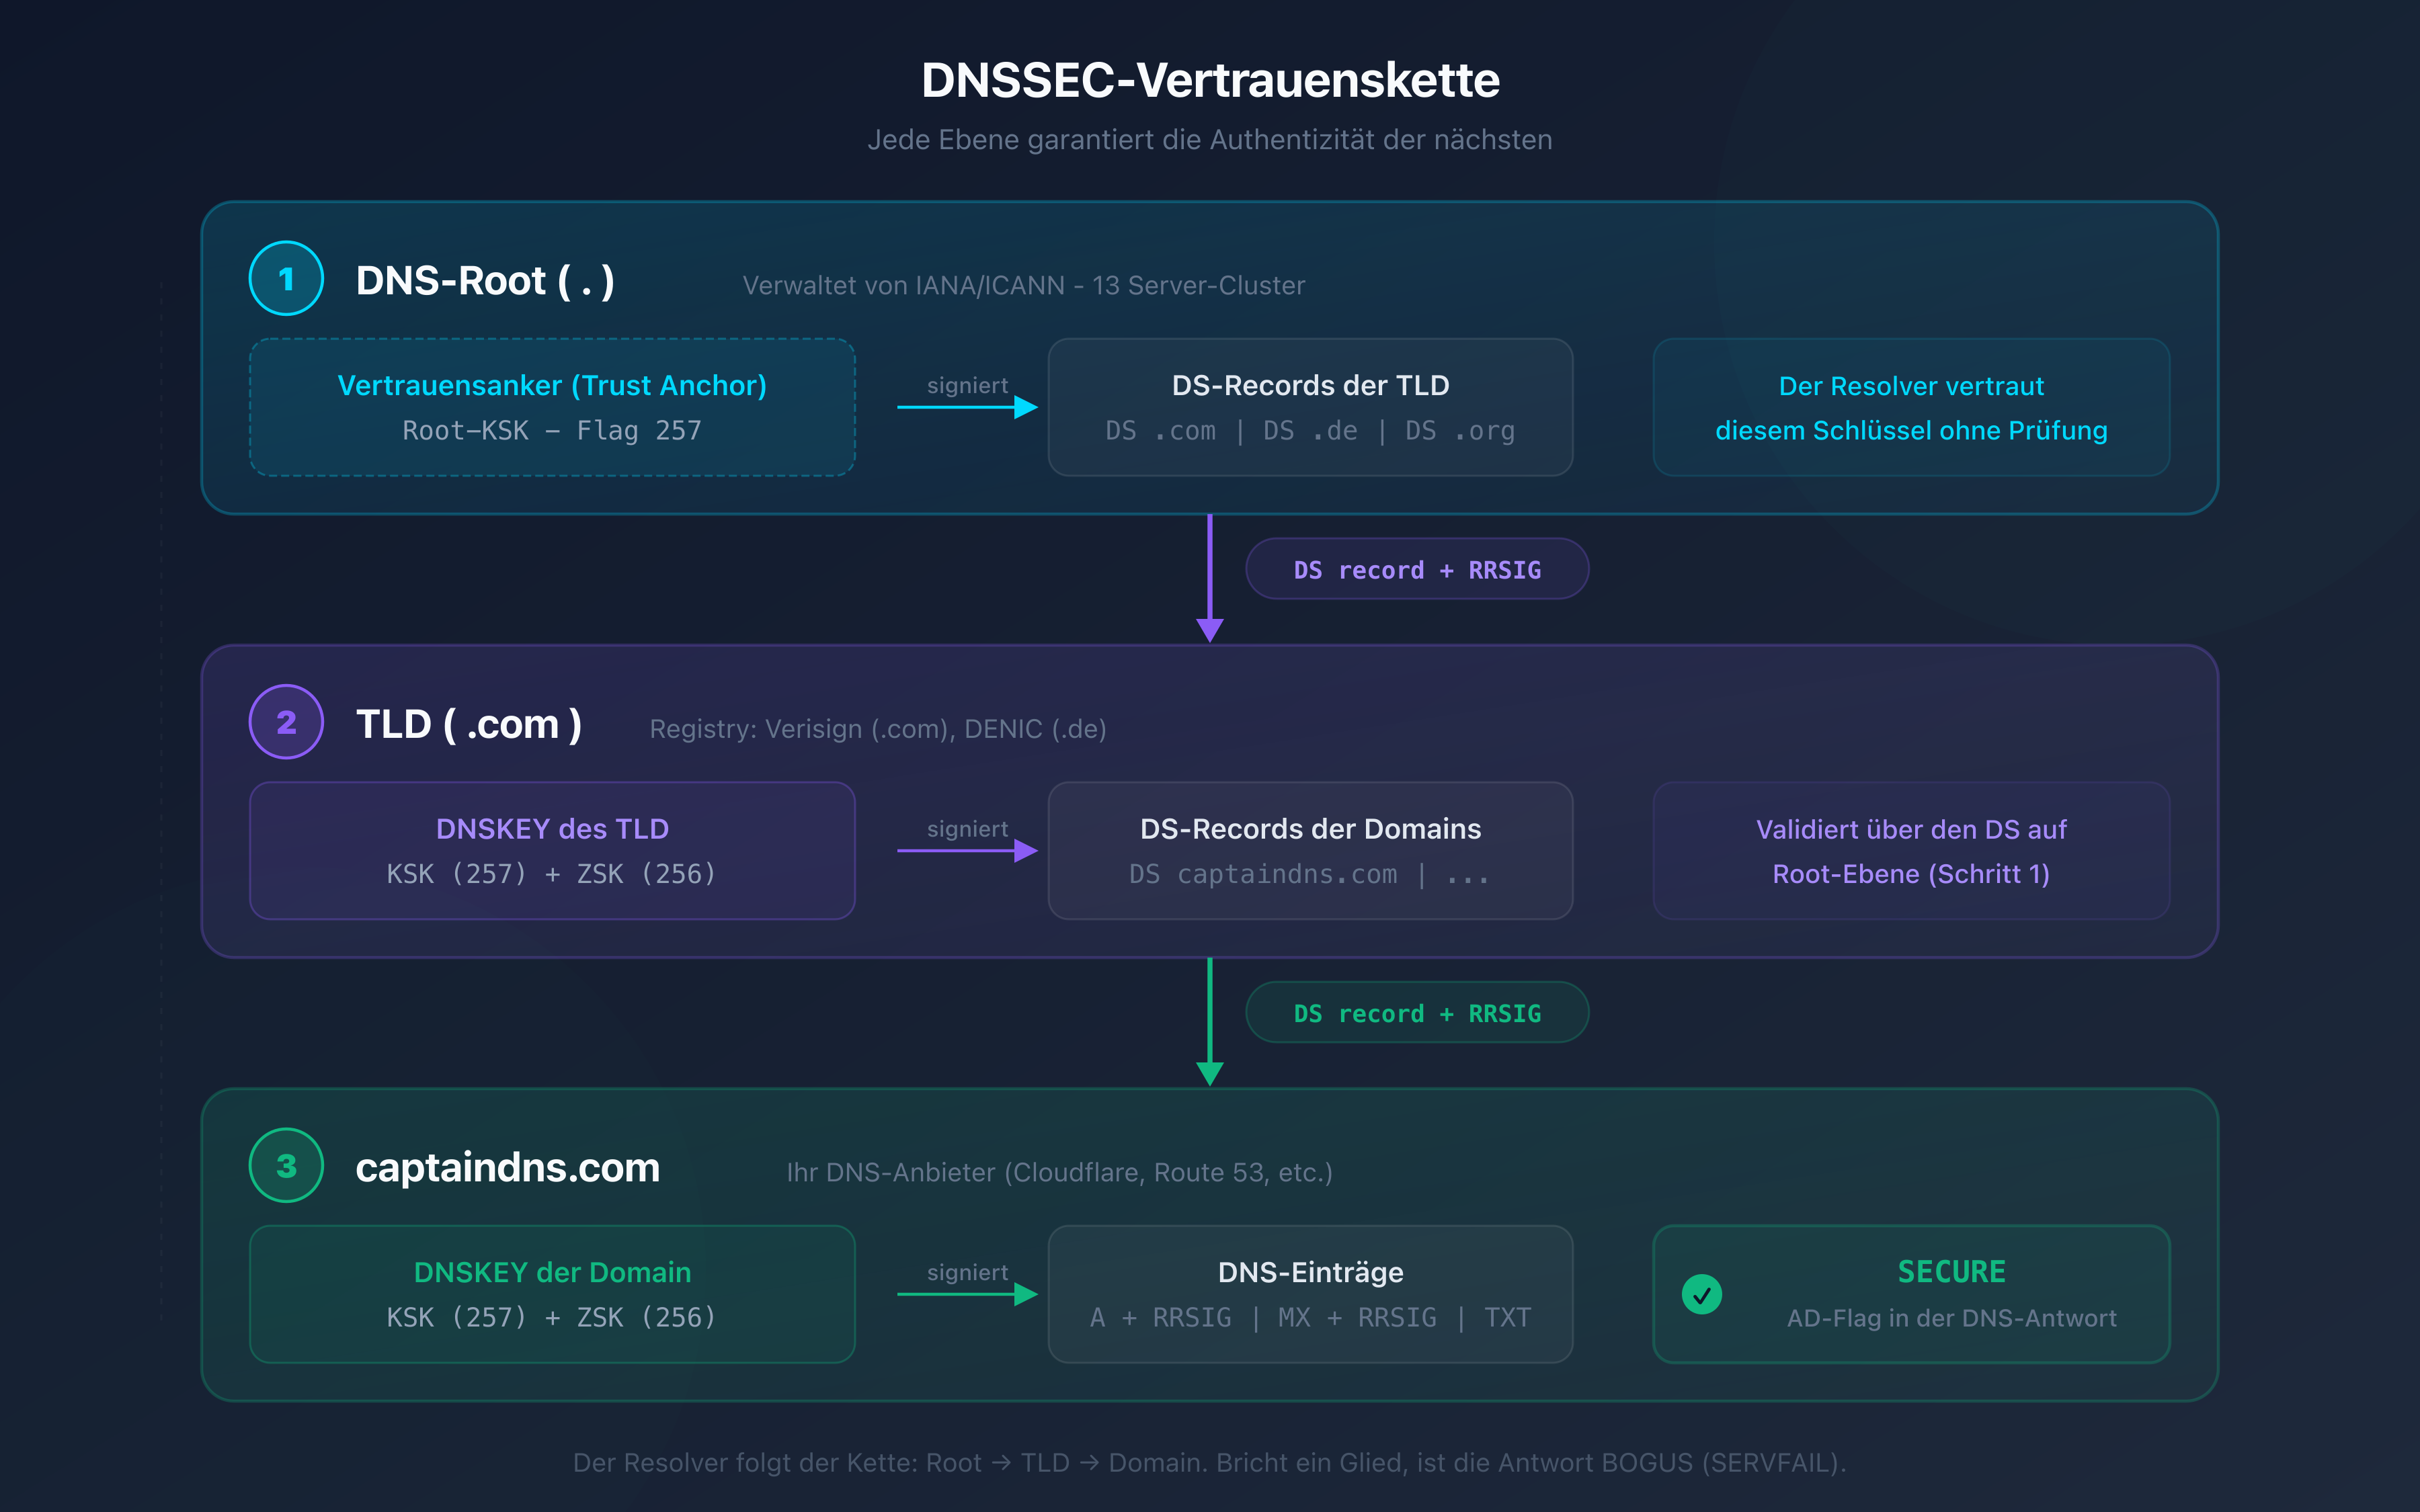Viewport: 2420px width, 1512px height.
Task: Expand the TLD ( .com ) section
Action: (470, 724)
